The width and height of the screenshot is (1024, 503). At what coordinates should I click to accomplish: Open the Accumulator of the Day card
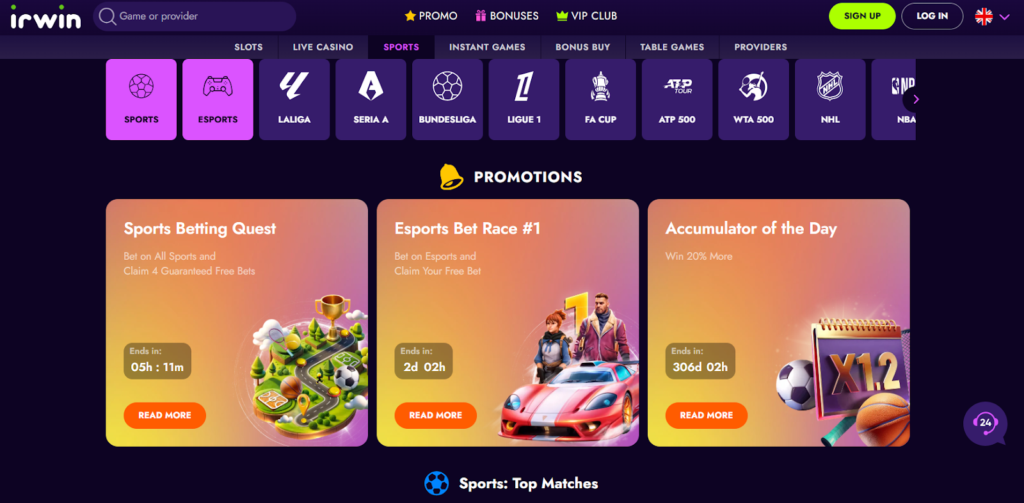[x=778, y=323]
